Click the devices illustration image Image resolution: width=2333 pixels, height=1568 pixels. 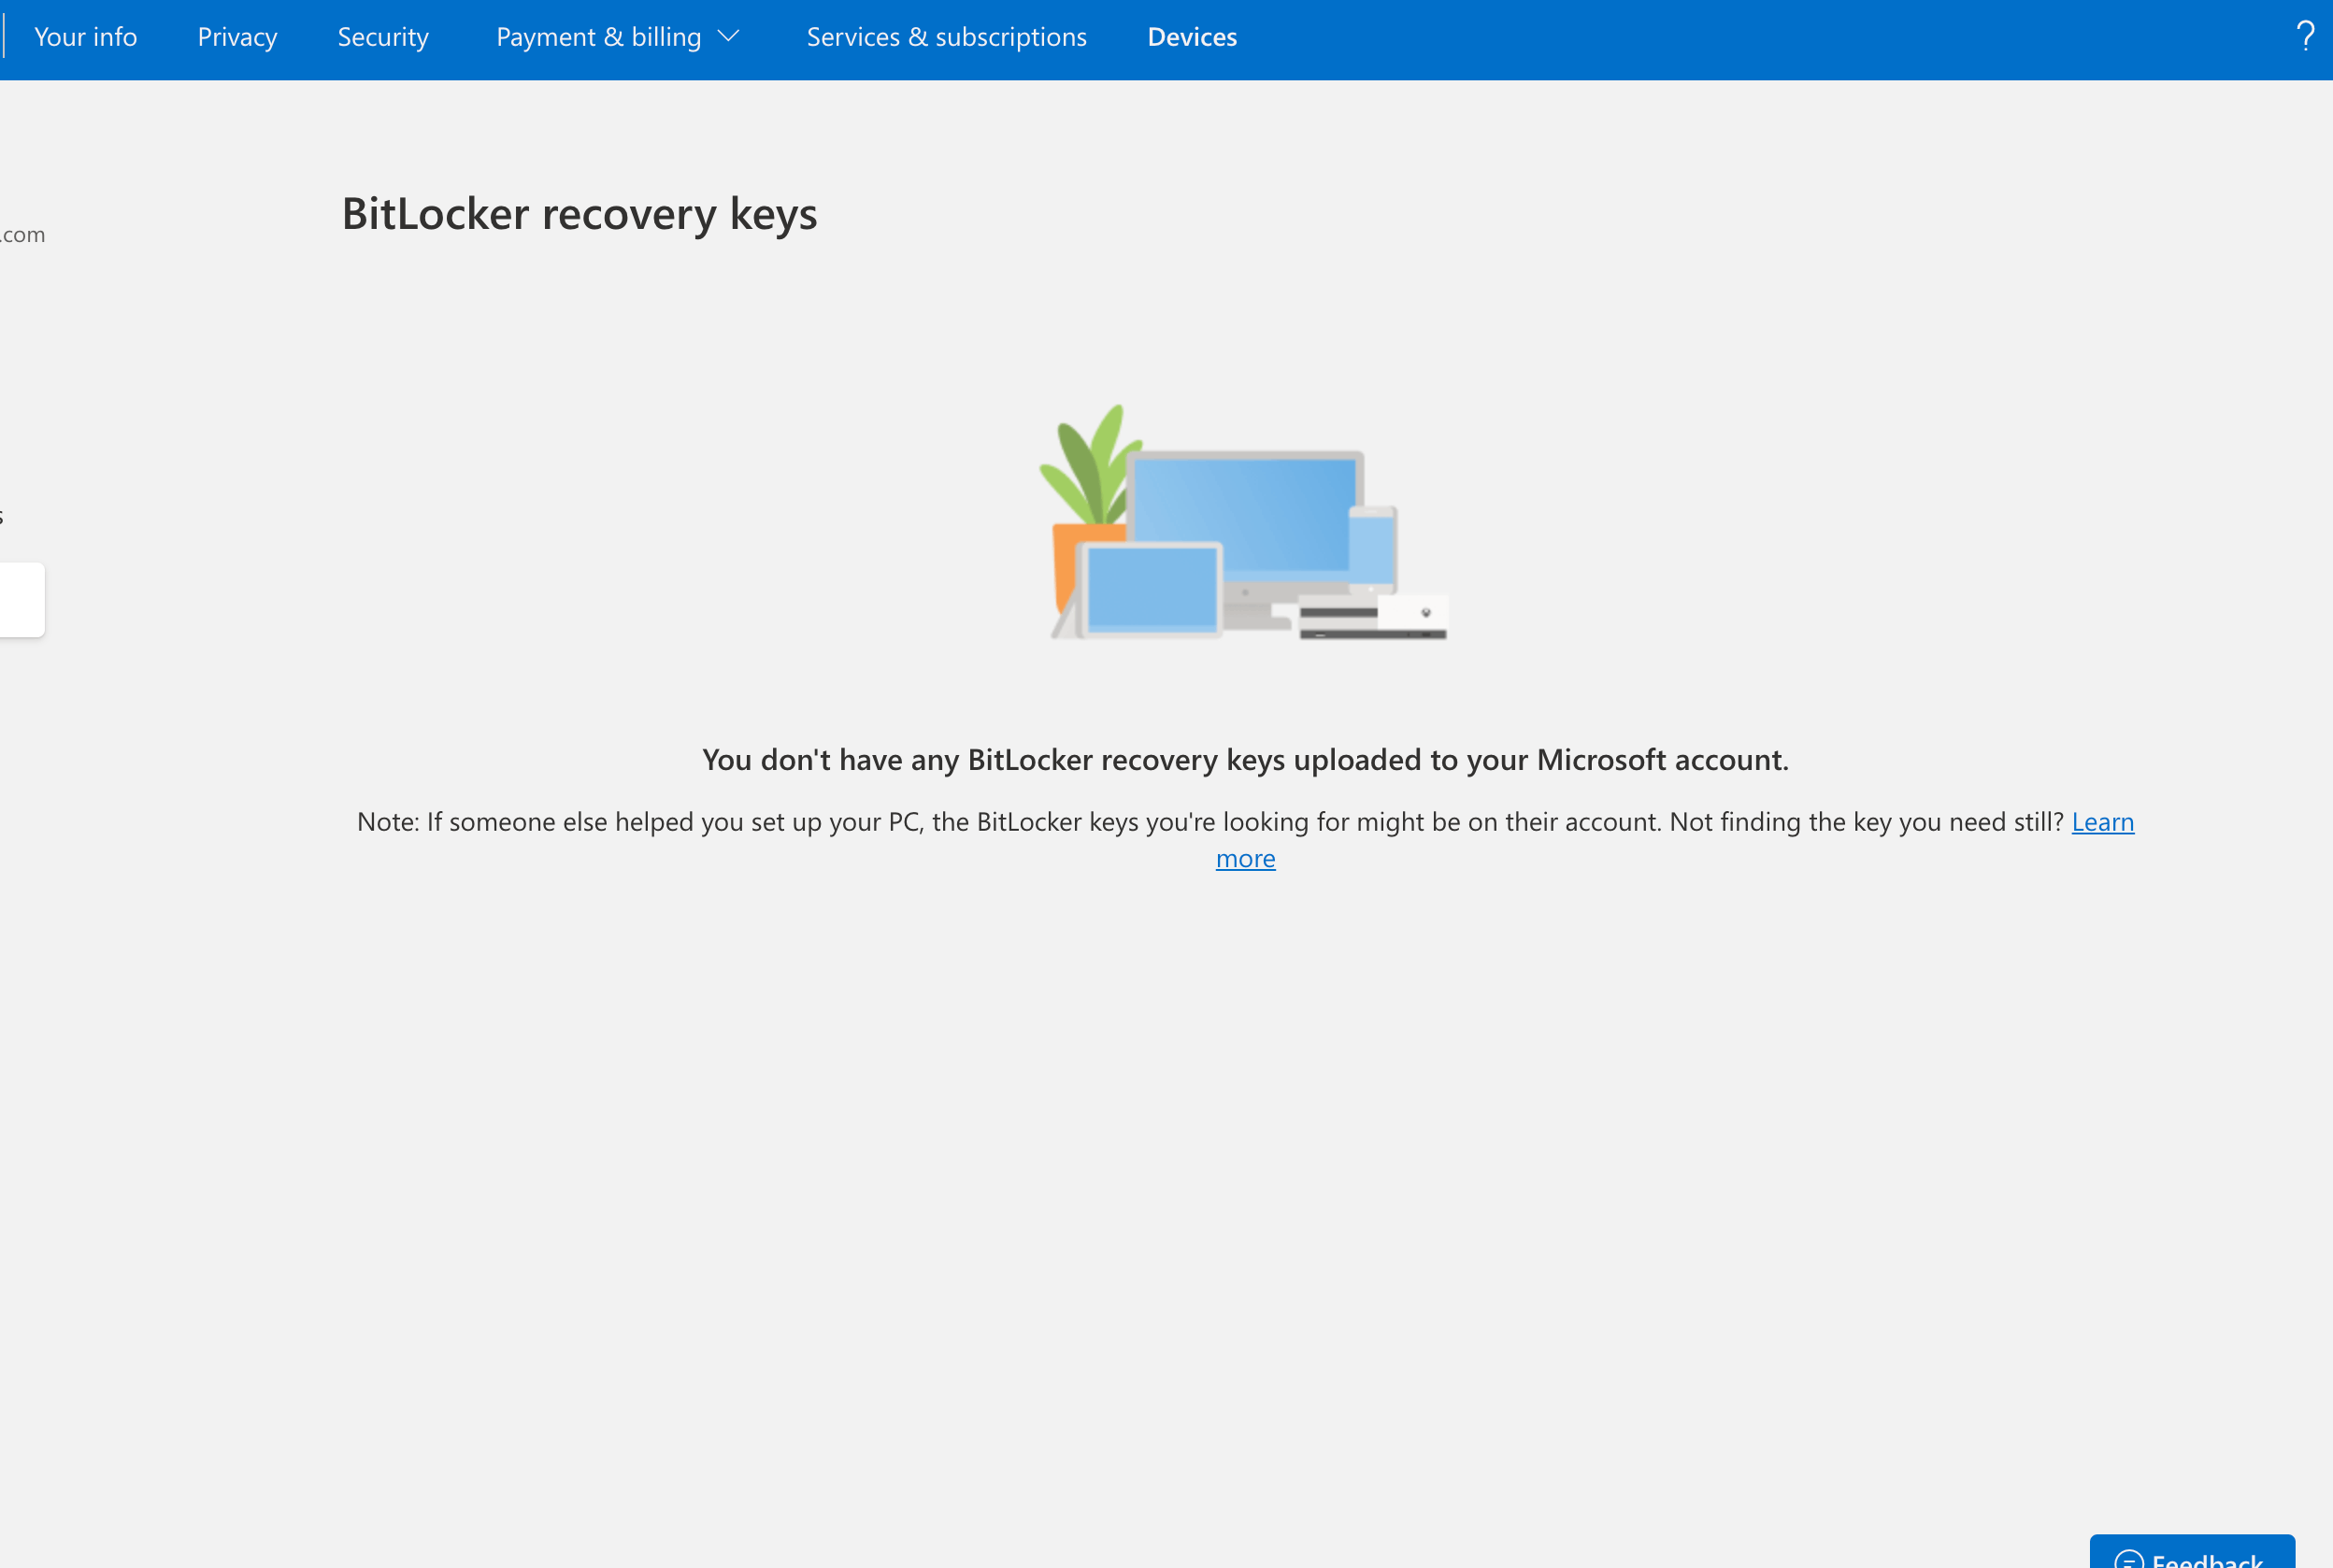pyautogui.click(x=1245, y=522)
